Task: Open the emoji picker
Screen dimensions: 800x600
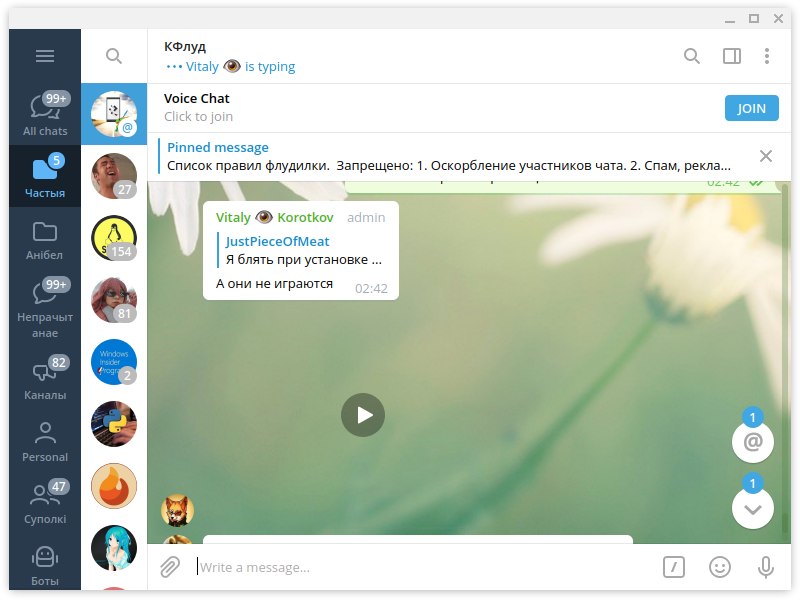Action: pos(719,567)
